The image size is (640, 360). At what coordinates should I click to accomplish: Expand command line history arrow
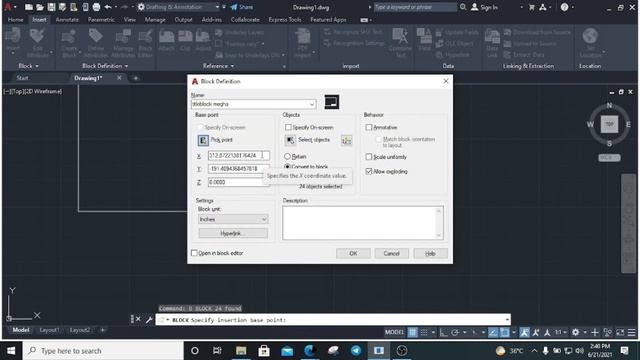507,320
